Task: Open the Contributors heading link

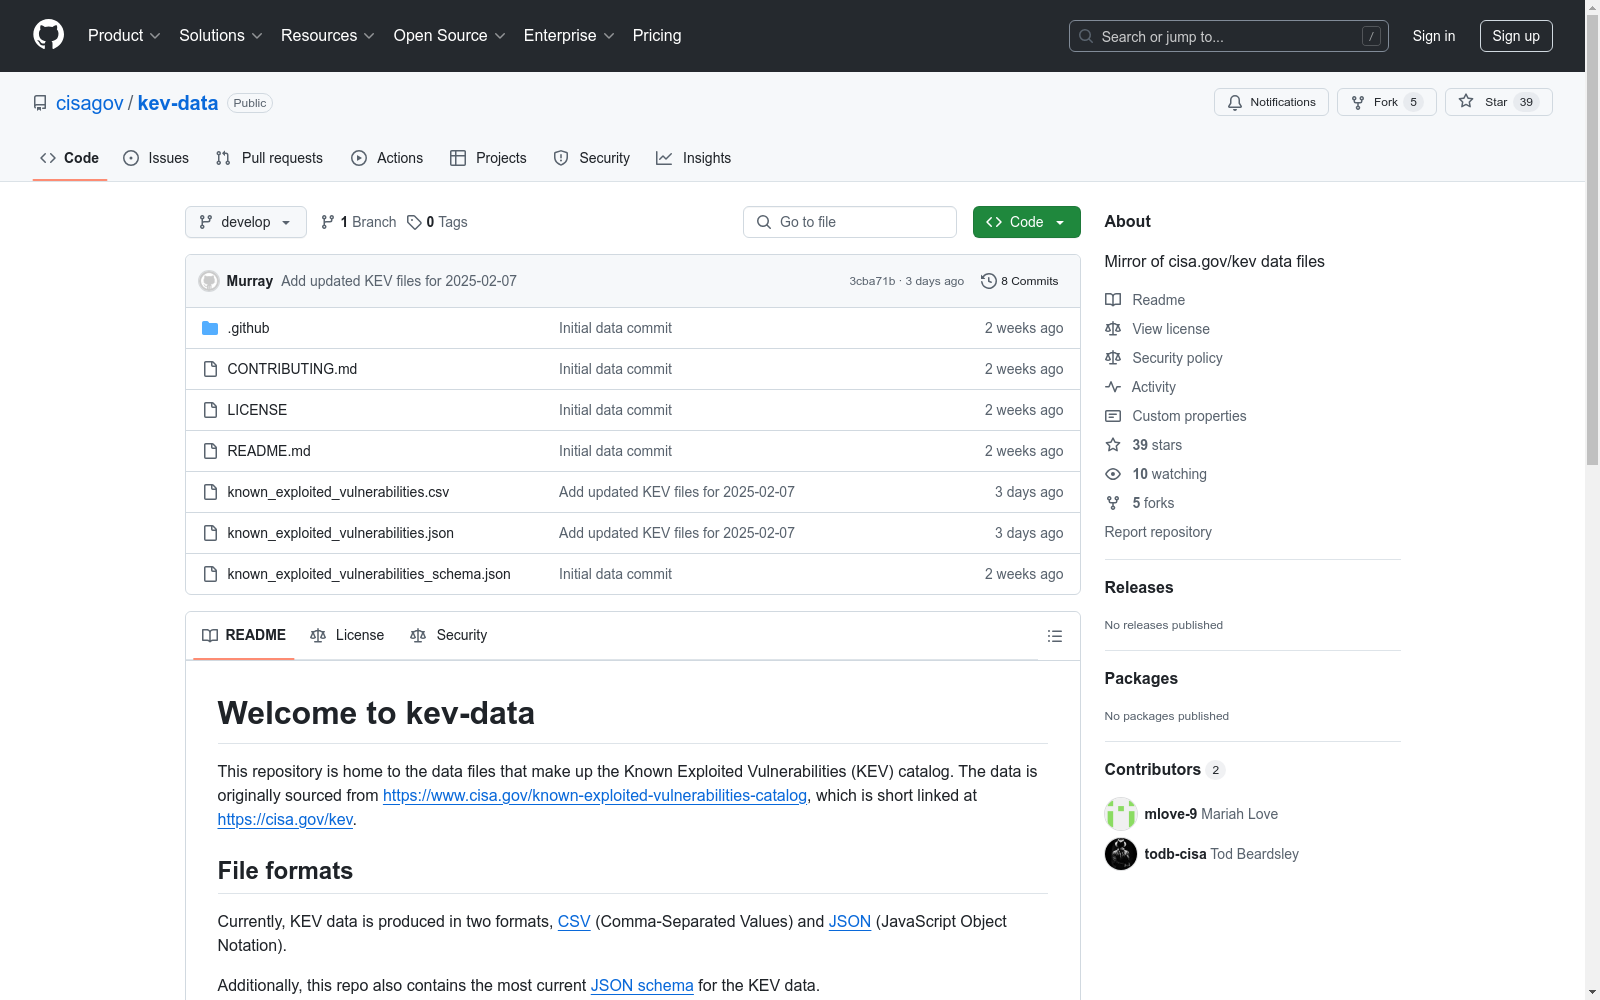Action: 1164,769
